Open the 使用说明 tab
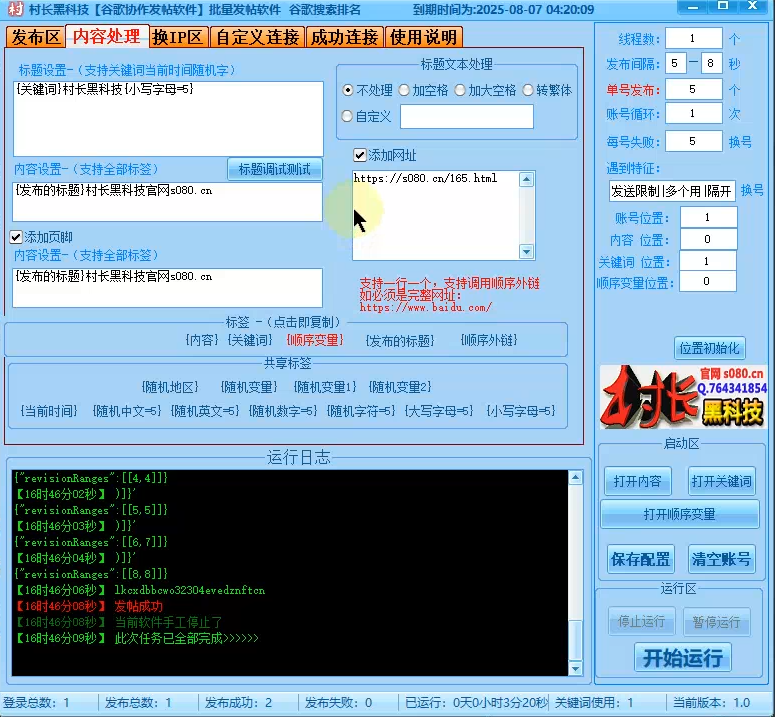775x717 pixels. coord(424,37)
